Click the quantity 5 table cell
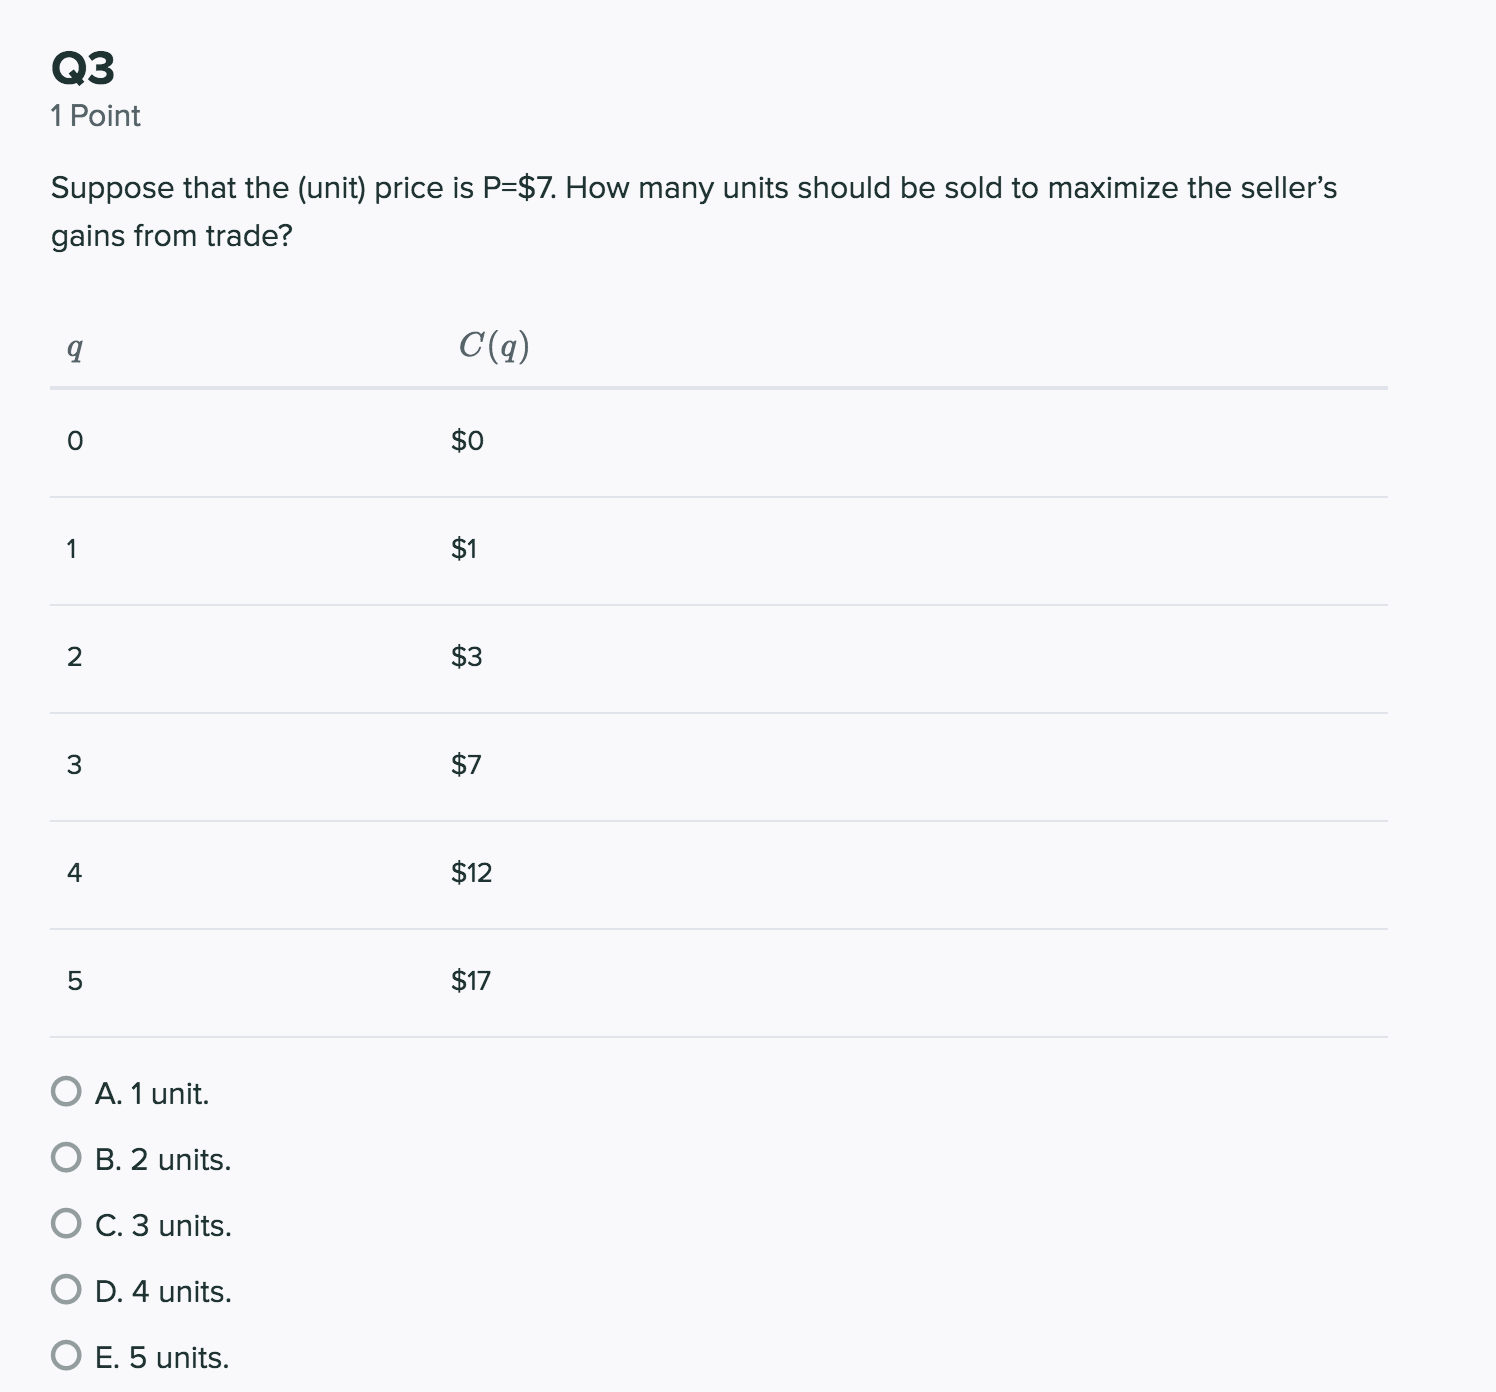 (x=73, y=980)
